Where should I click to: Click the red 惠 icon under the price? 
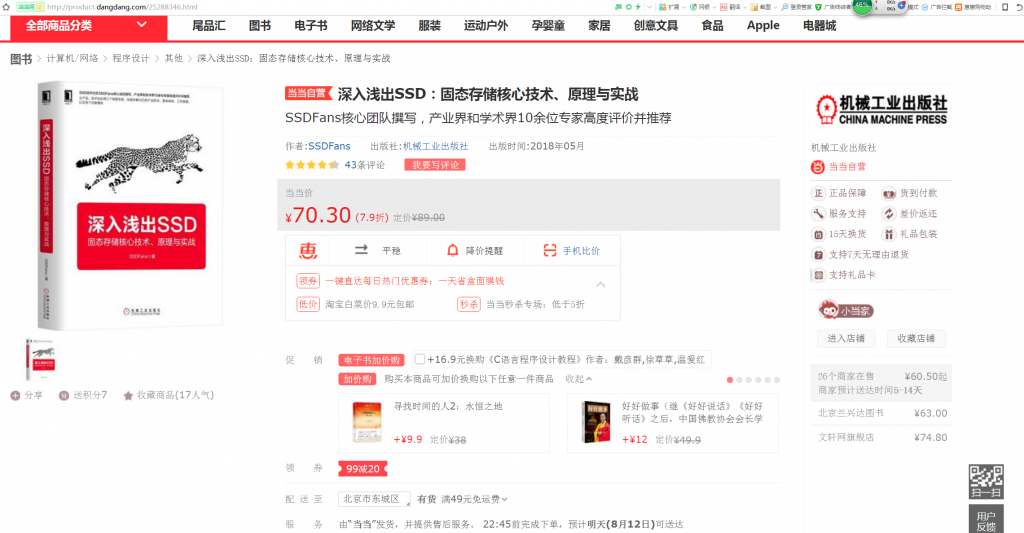(308, 250)
